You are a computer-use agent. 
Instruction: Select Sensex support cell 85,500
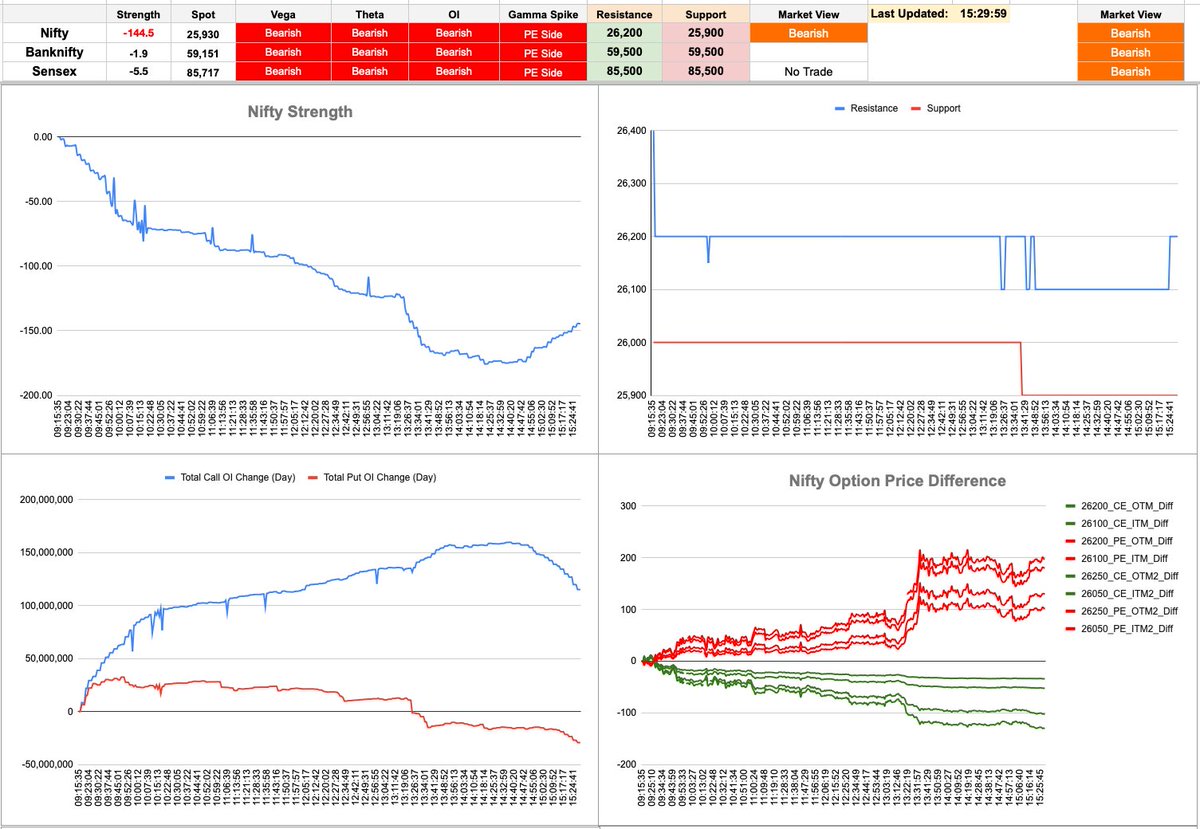(705, 71)
